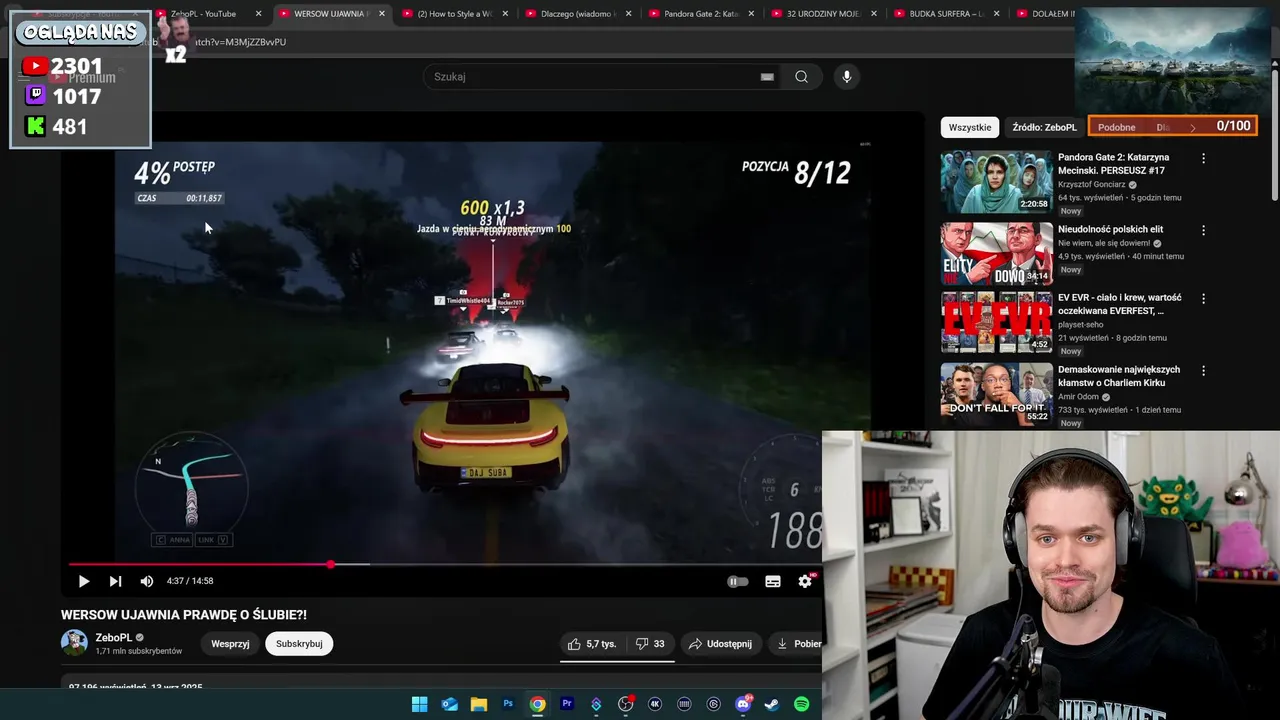Dislike the video showing 33
The image size is (1280, 720).
click(650, 644)
